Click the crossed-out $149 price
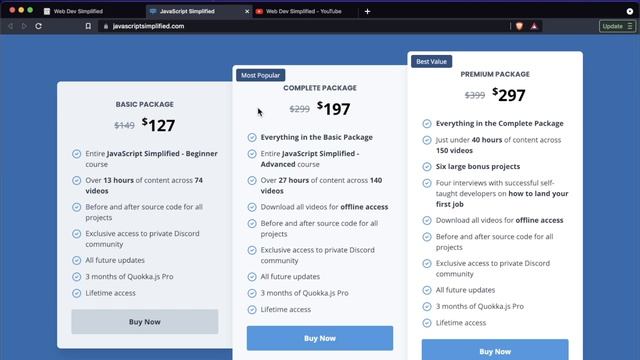 point(124,126)
